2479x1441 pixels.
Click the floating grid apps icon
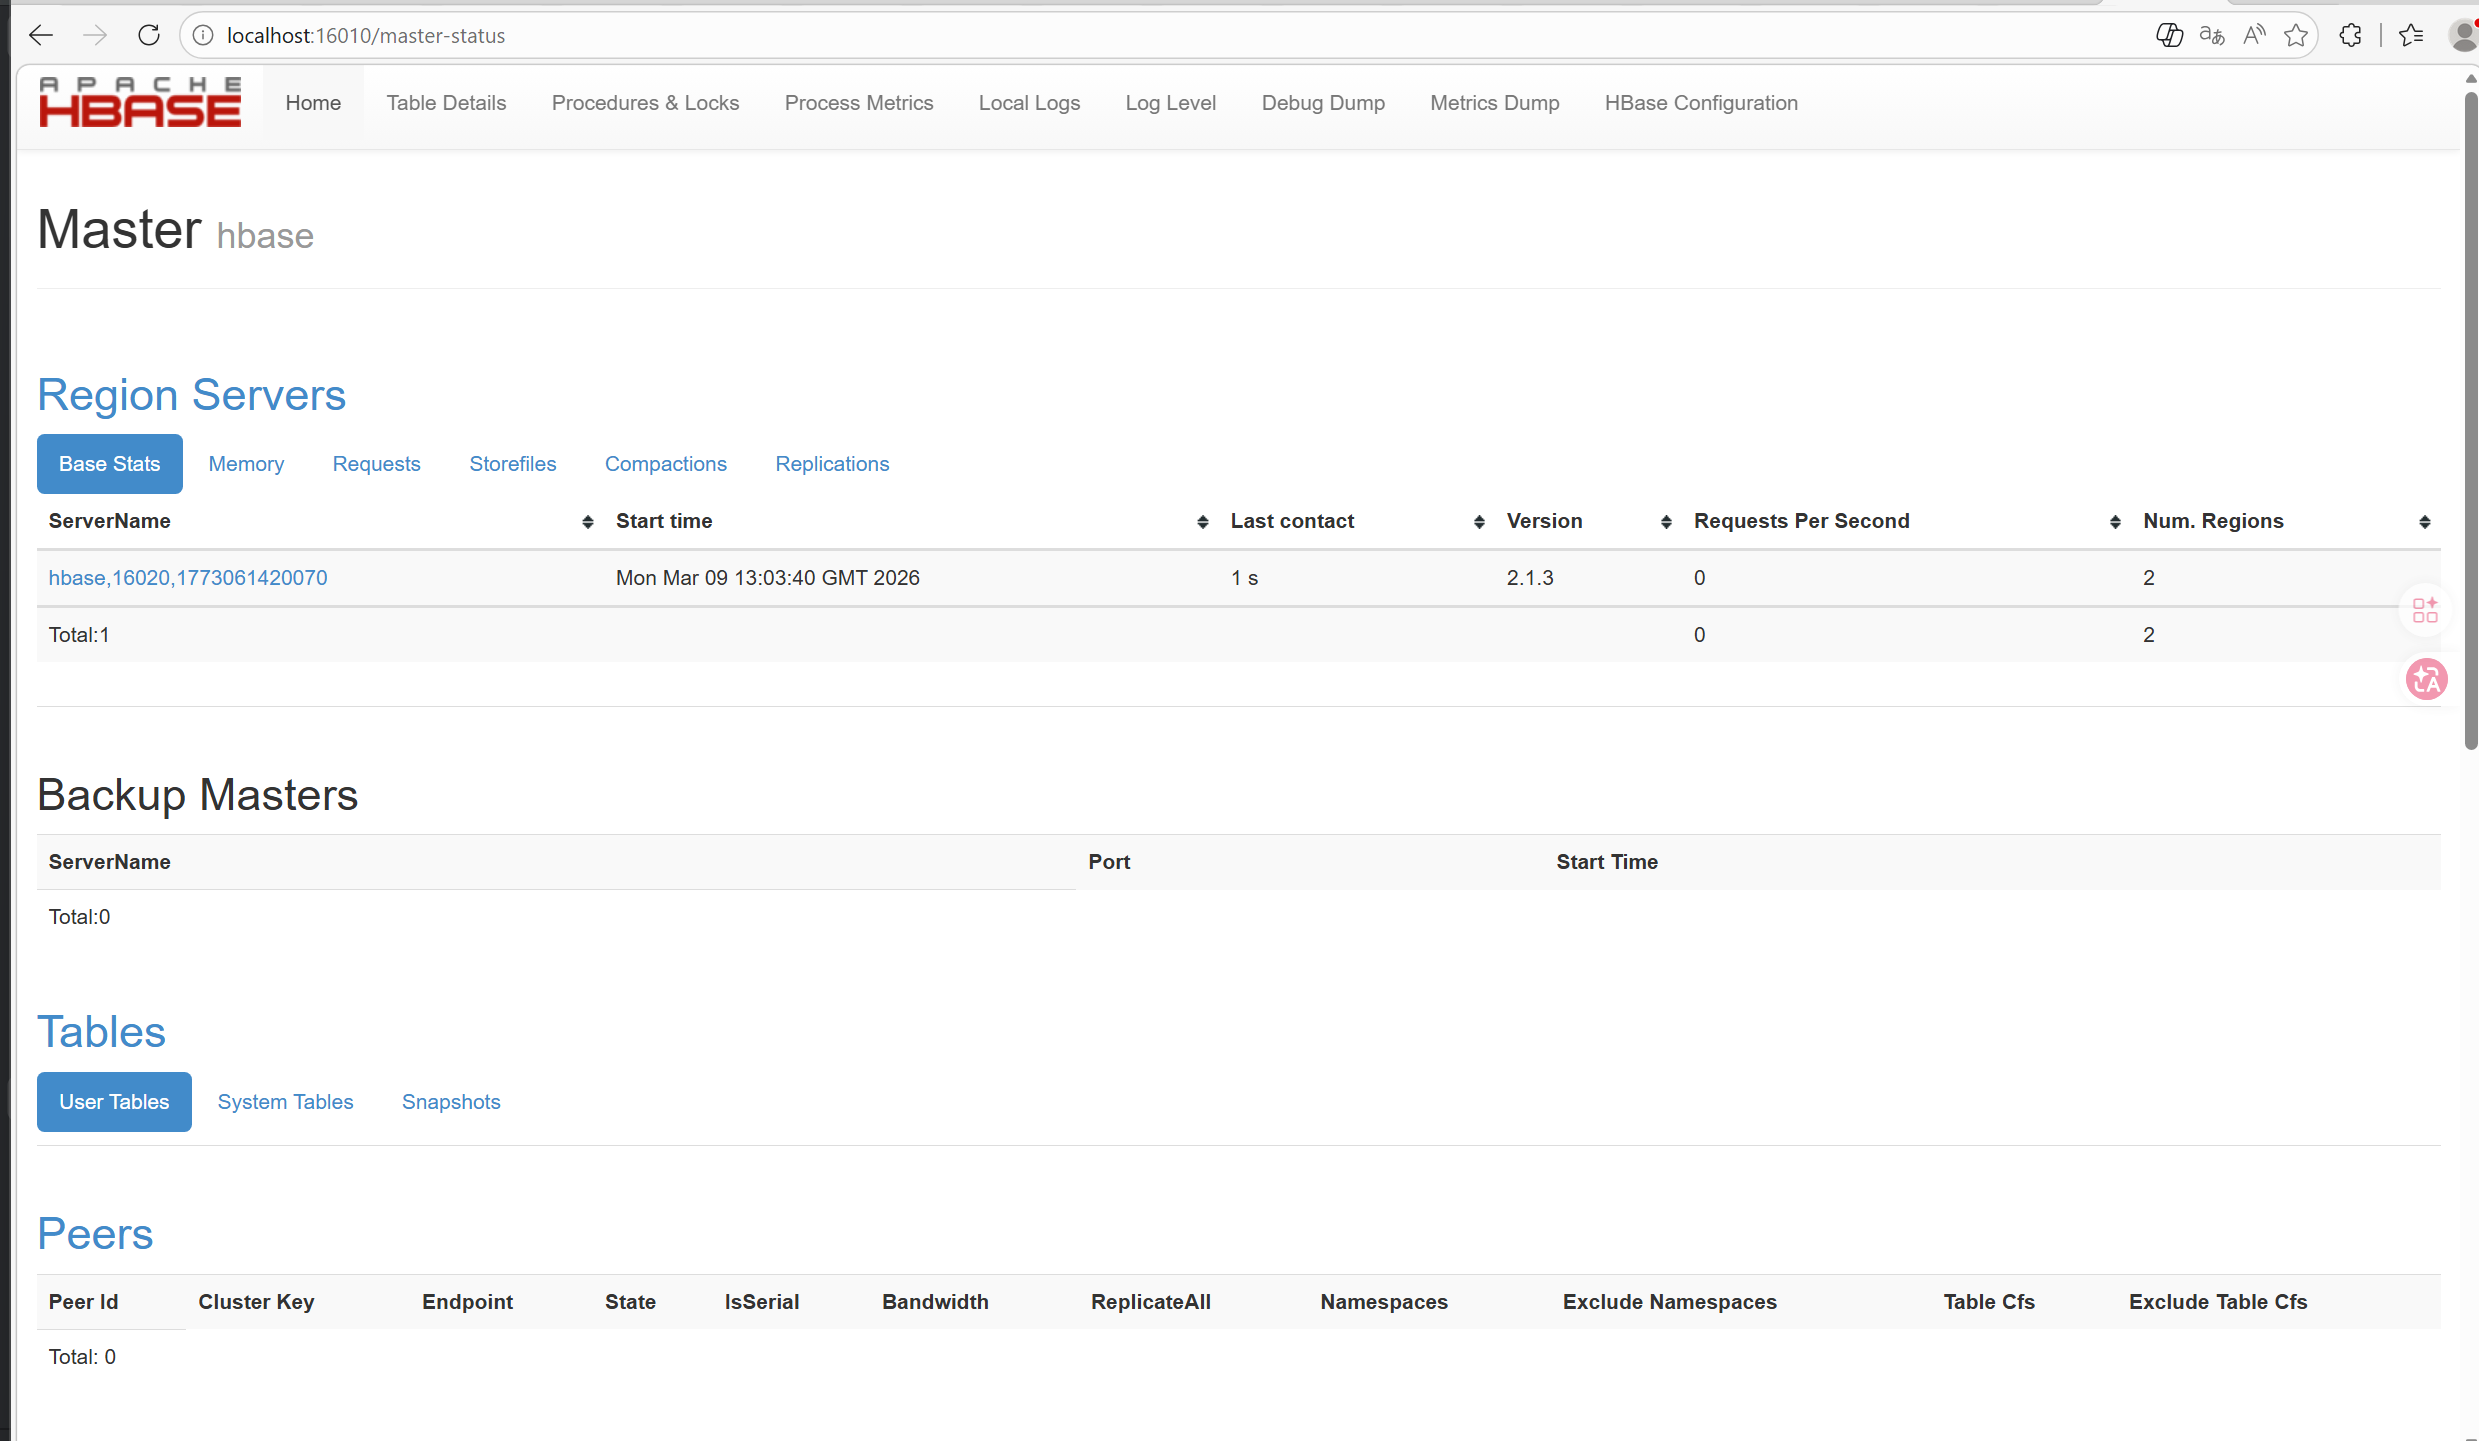tap(2425, 610)
